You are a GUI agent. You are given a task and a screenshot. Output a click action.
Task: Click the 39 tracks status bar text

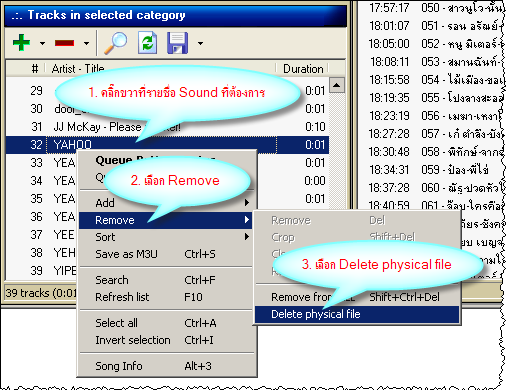(41, 293)
